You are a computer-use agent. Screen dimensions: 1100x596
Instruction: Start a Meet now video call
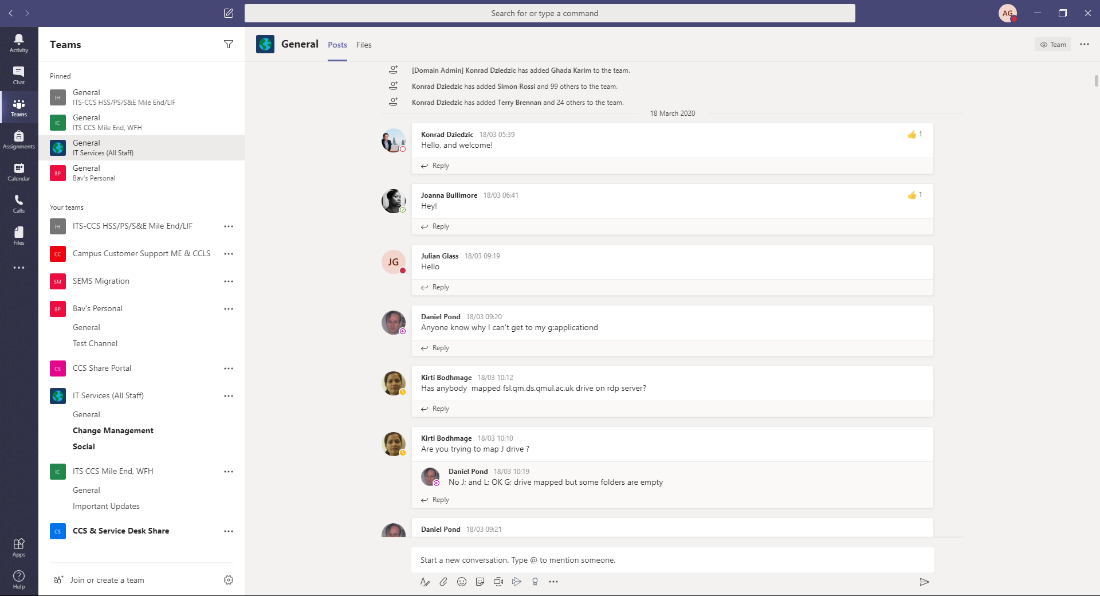498,581
